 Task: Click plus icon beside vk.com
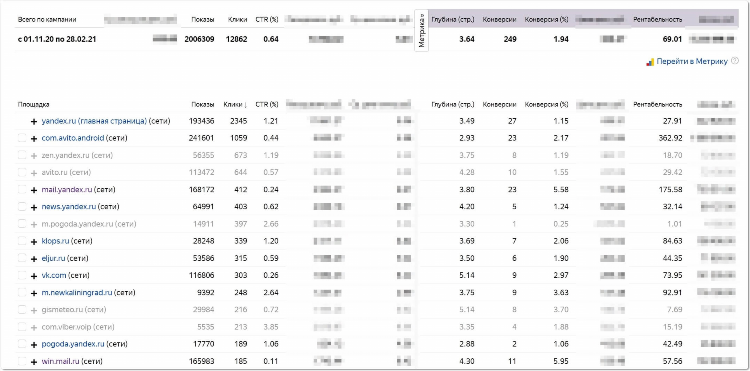click(34, 276)
